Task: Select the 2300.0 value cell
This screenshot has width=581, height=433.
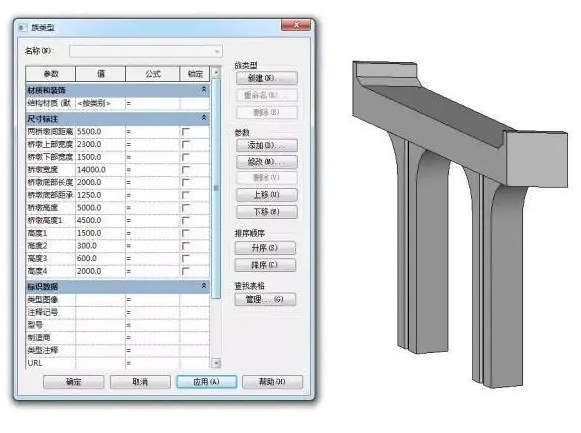Action: click(100, 144)
